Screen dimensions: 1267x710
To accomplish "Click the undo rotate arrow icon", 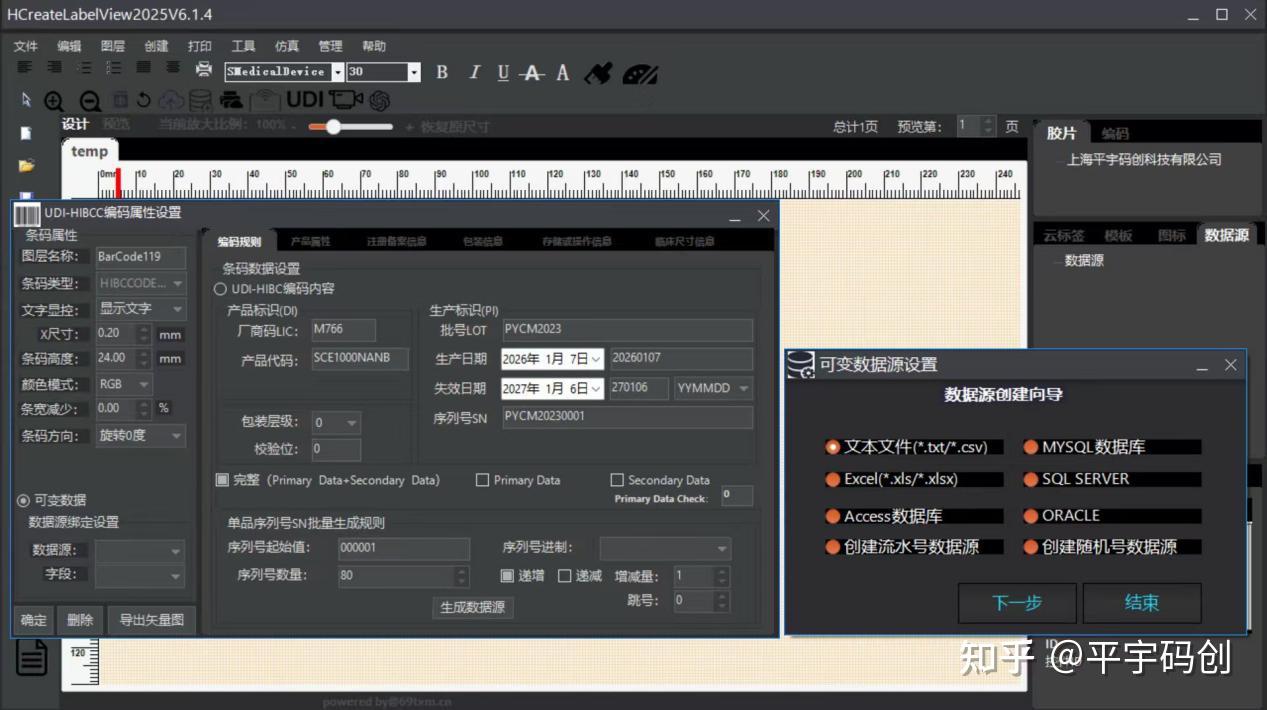I will point(144,100).
